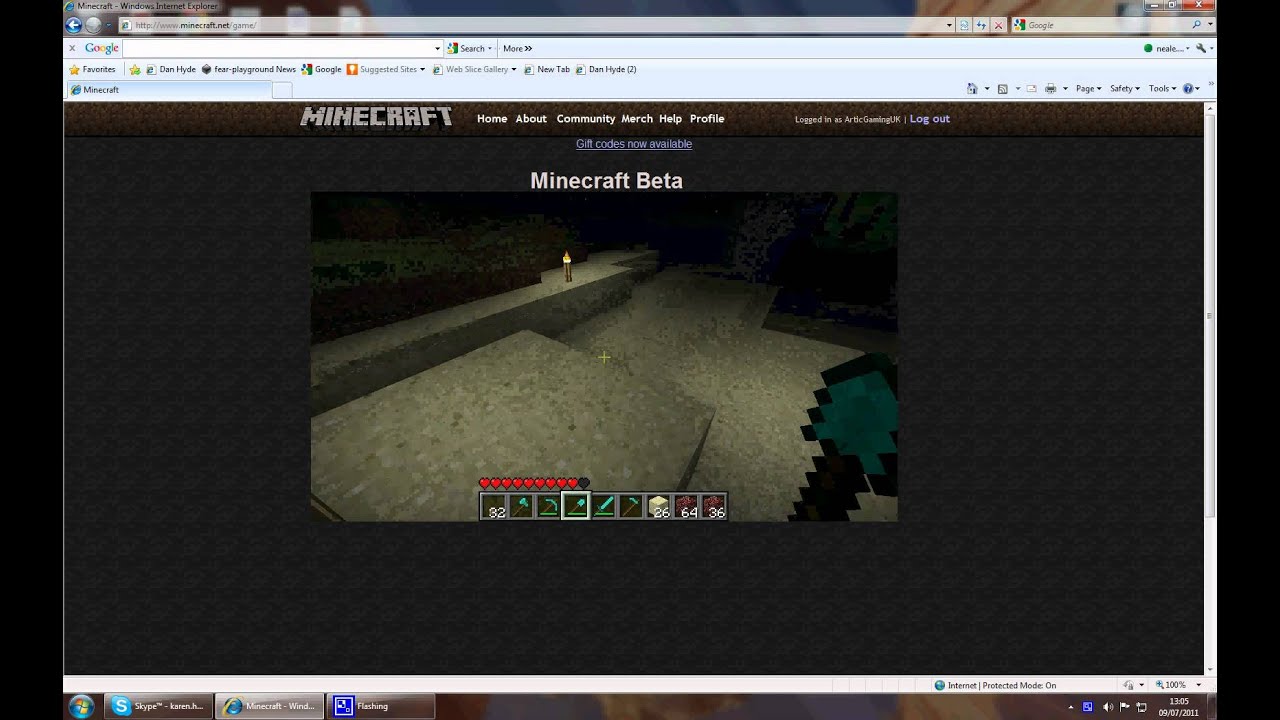Switch to the Minecraft browser tab
1280x720 pixels.
pyautogui.click(x=168, y=90)
